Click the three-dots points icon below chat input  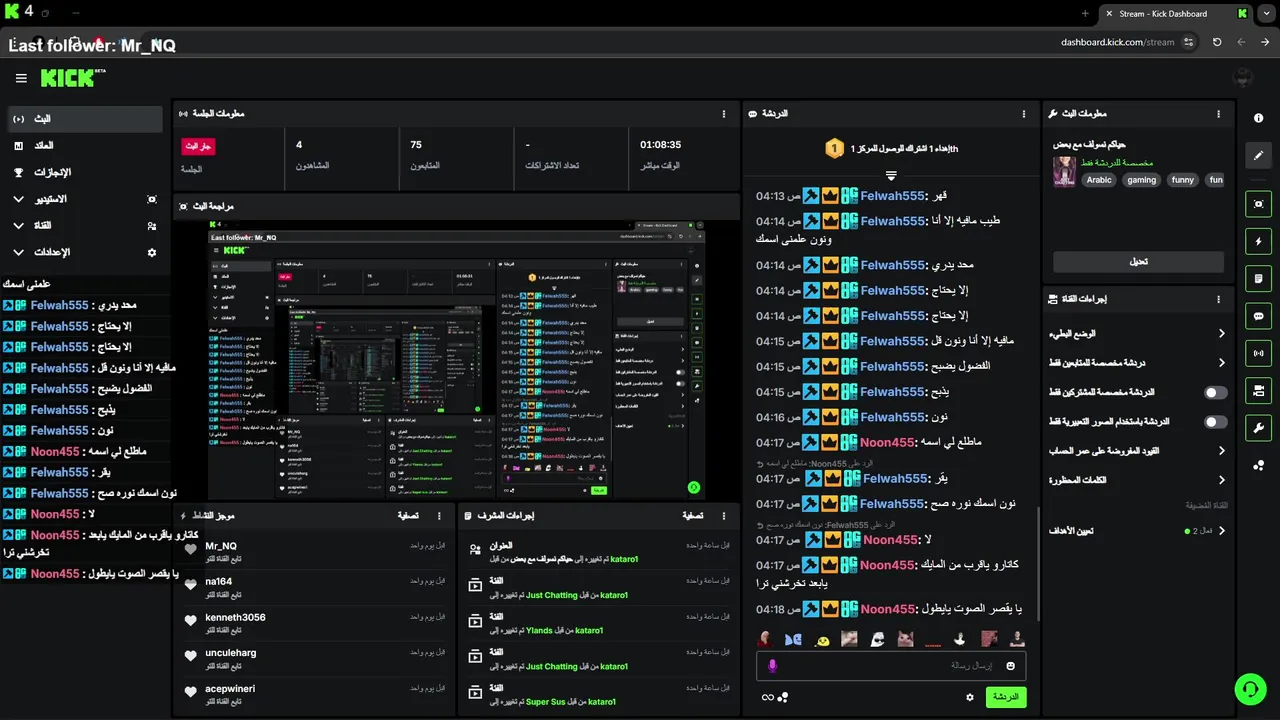783,697
